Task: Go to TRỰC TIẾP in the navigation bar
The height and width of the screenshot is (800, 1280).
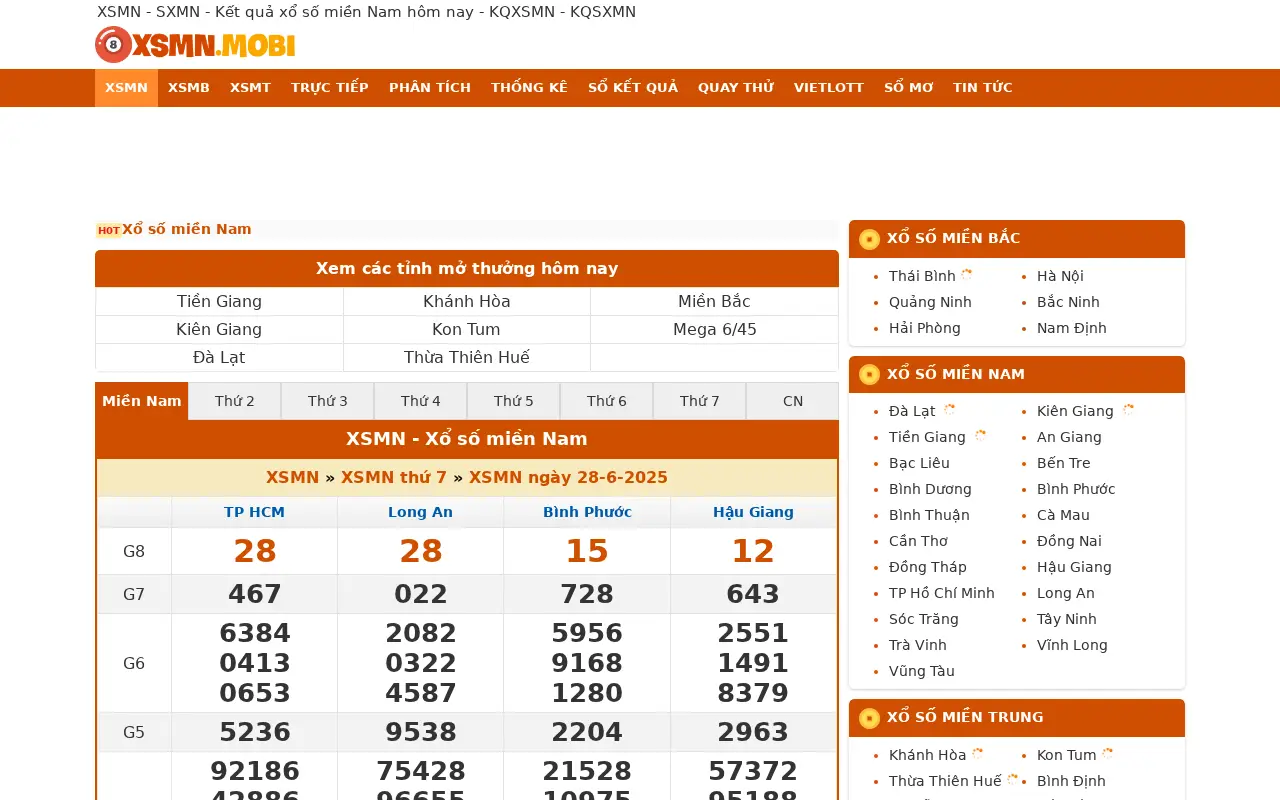Action: (330, 88)
